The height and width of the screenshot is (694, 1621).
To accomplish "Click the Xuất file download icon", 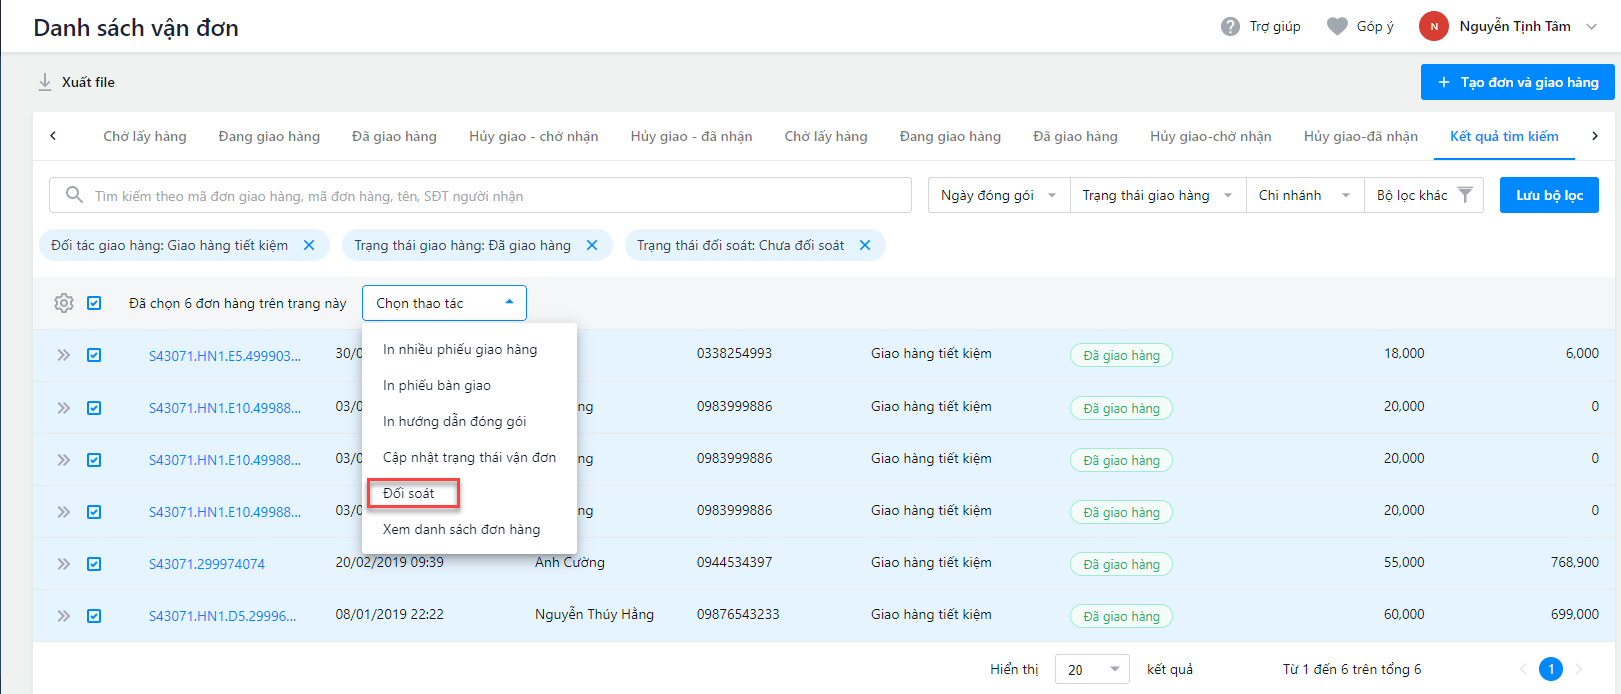I will pyautogui.click(x=45, y=82).
